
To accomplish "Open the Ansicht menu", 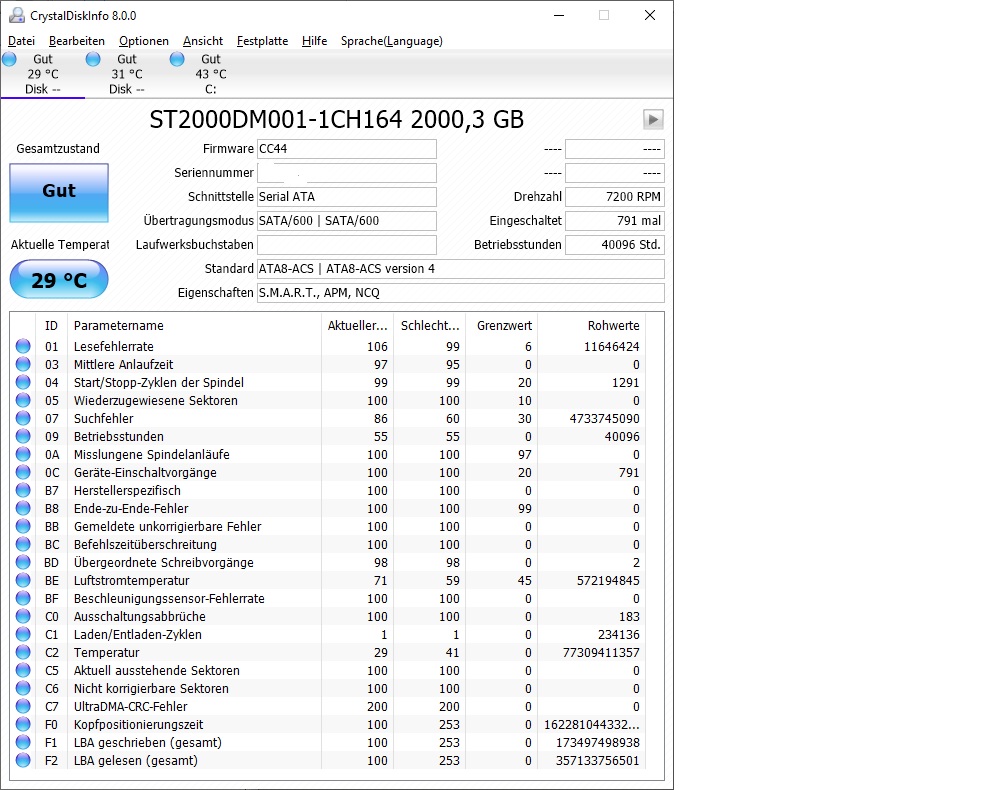I will (x=202, y=41).
